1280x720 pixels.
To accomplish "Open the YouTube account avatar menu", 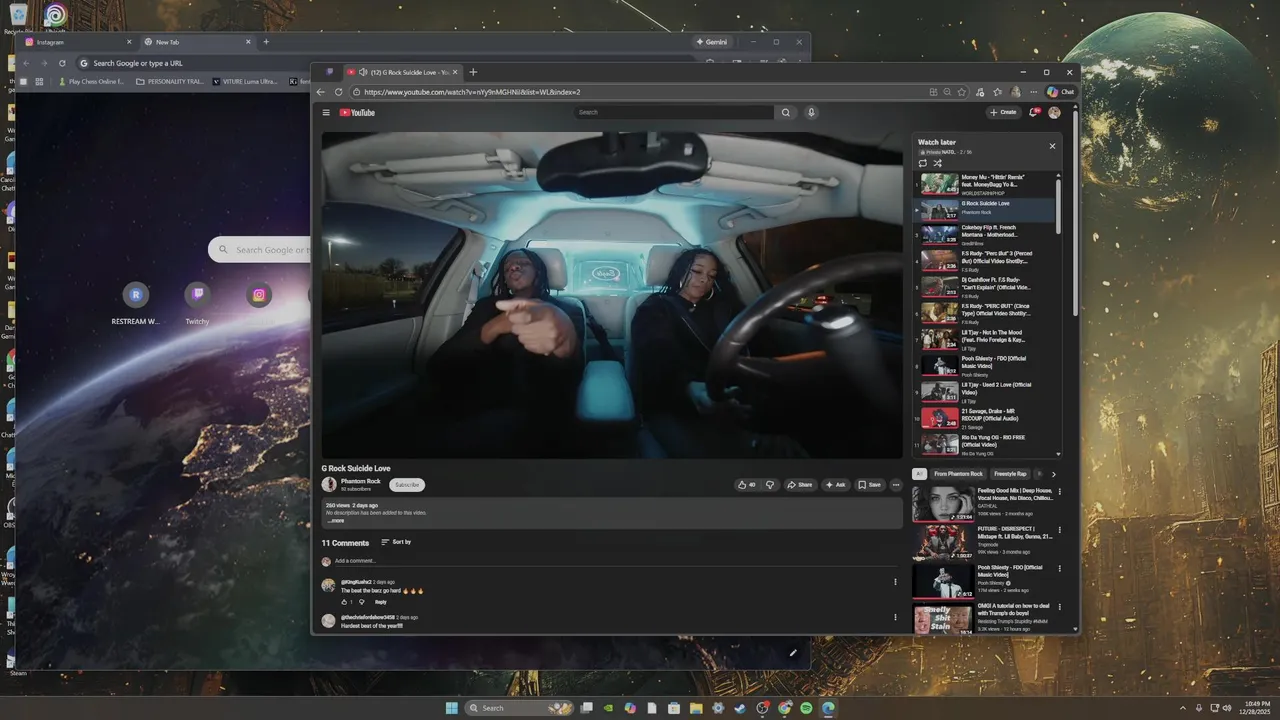I will tap(1054, 112).
